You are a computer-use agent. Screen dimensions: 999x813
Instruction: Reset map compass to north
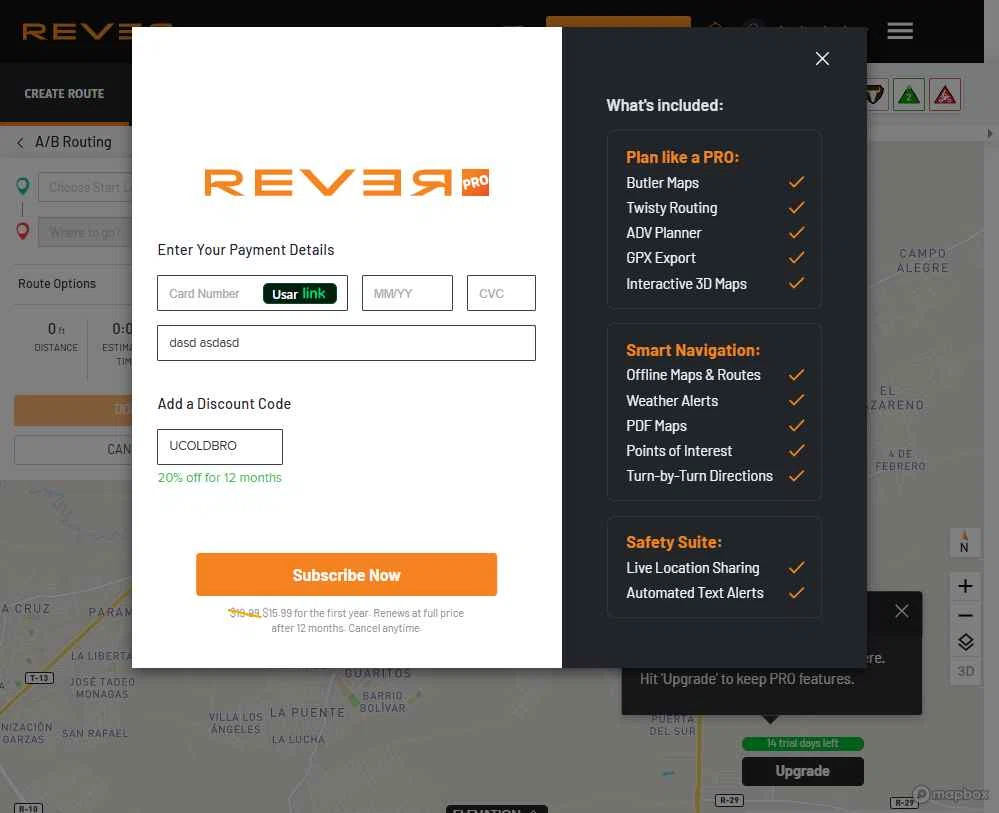click(965, 543)
